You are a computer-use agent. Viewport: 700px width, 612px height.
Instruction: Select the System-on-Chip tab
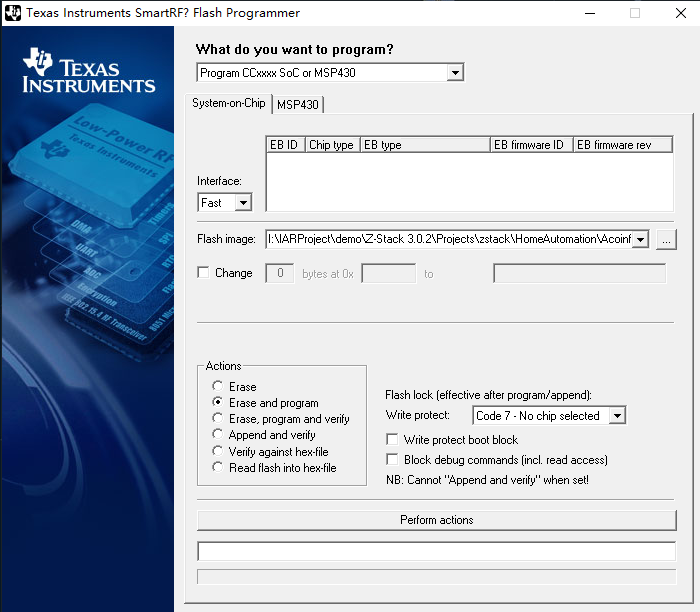click(x=229, y=104)
